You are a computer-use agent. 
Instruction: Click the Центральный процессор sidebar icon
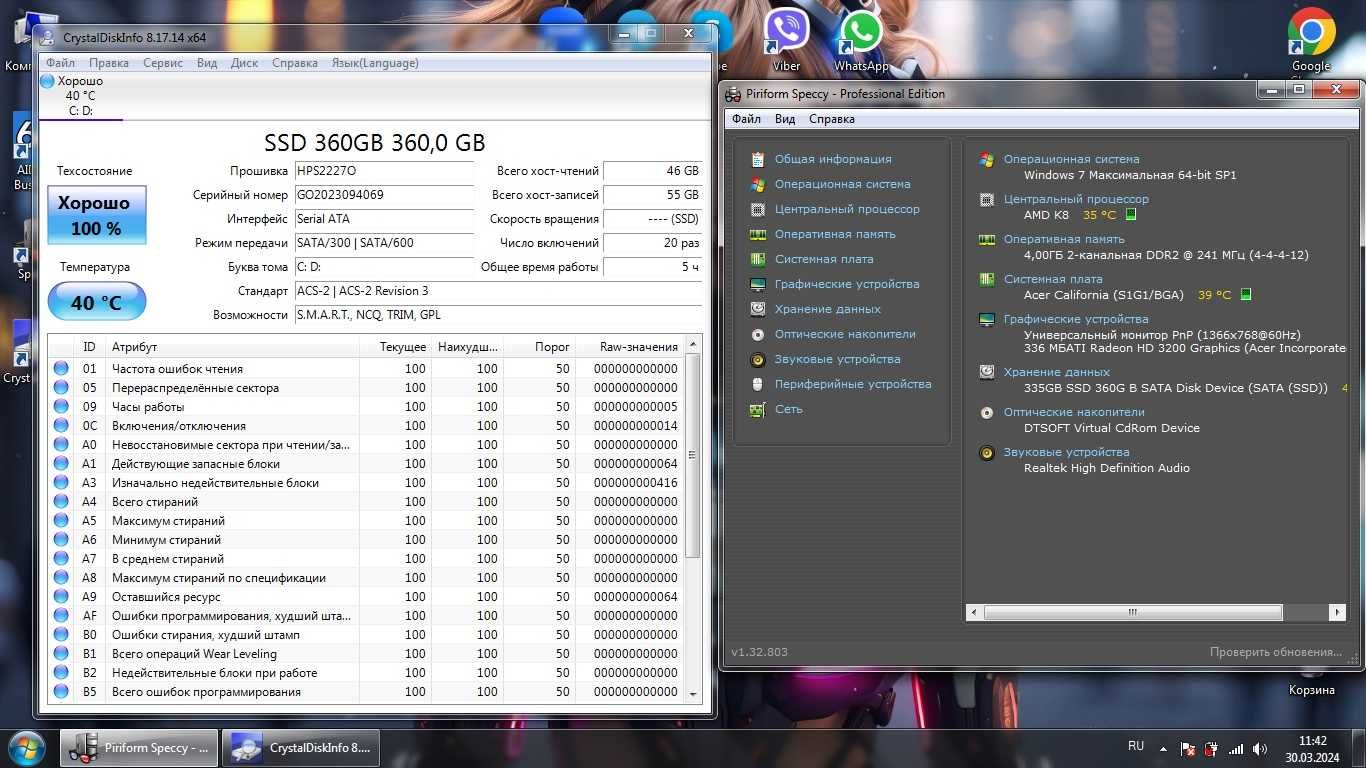coord(758,209)
